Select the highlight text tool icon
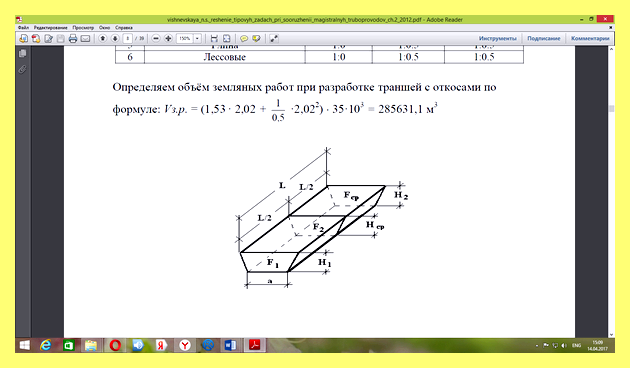Image resolution: width=630 pixels, height=368 pixels. coord(256,39)
